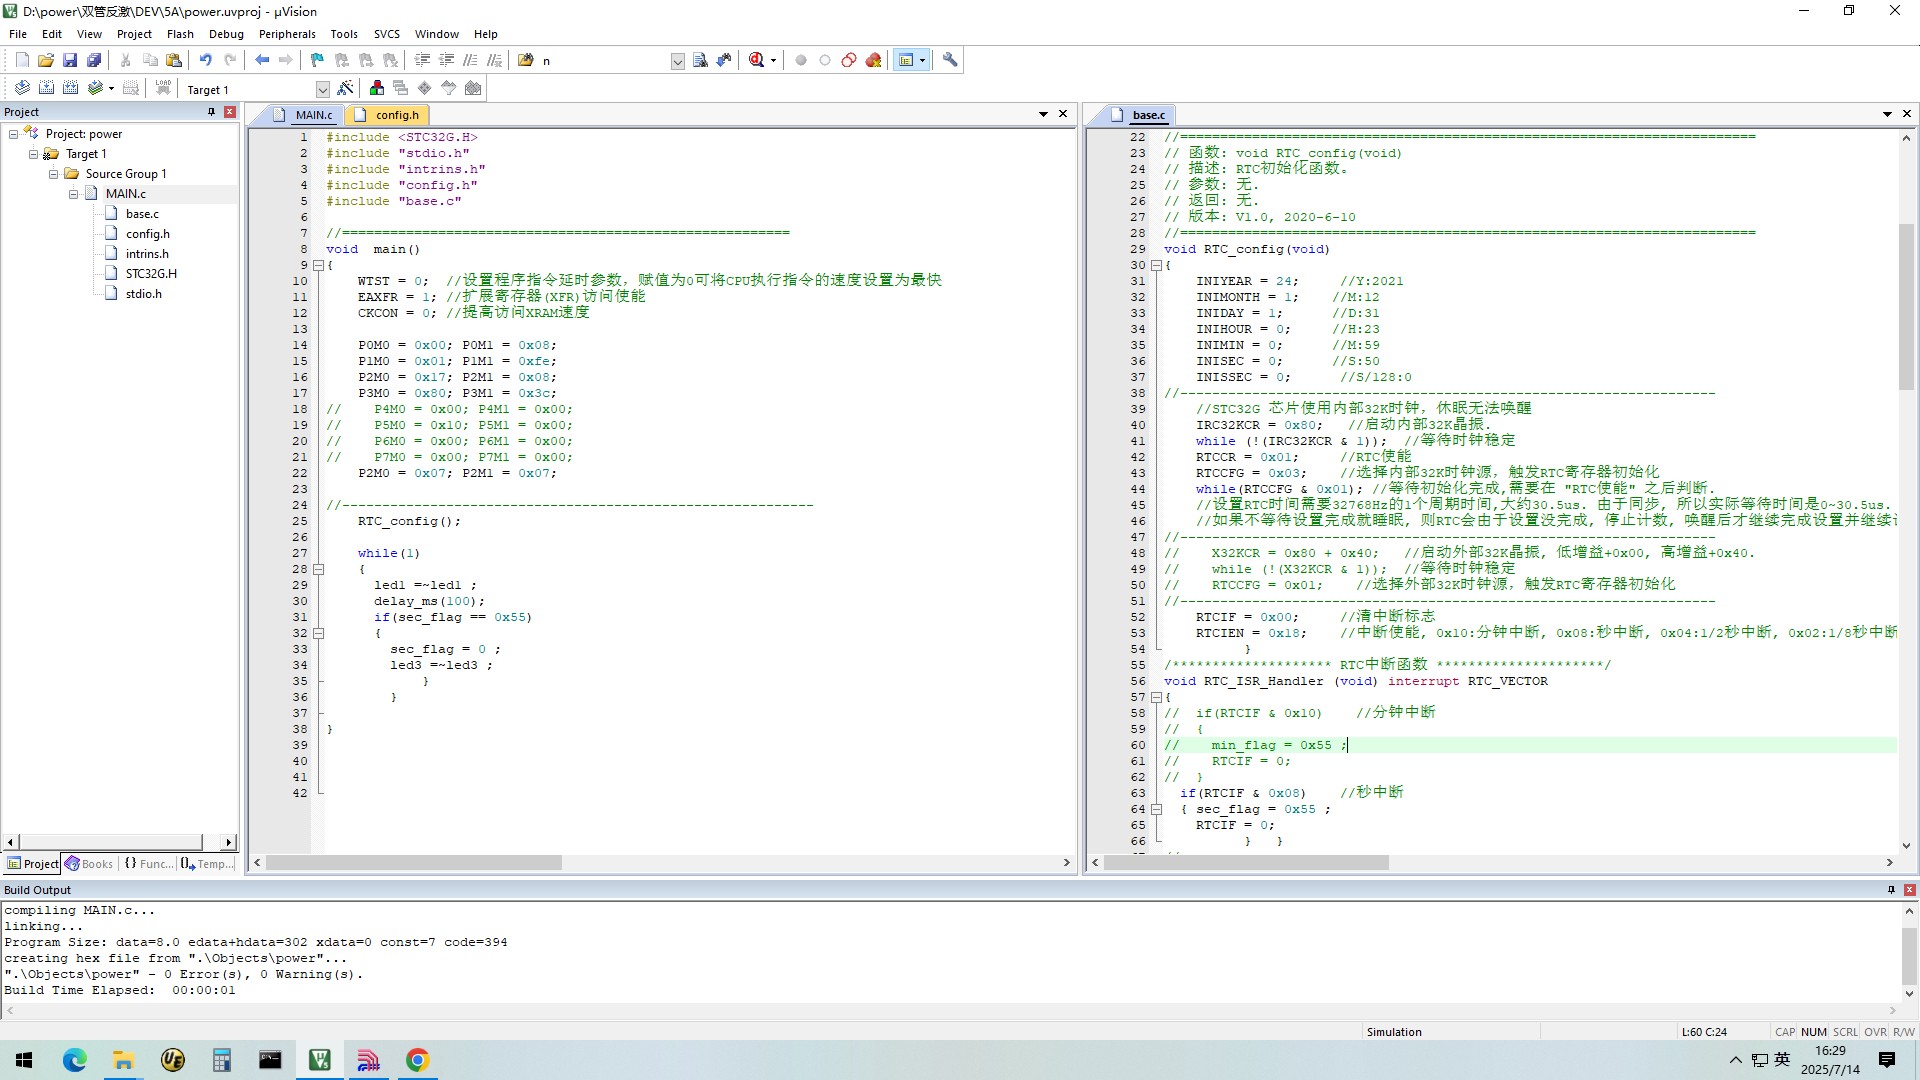Screen dimensions: 1920x1080
Task: Open the Pack Installer icon
Action: 473,88
